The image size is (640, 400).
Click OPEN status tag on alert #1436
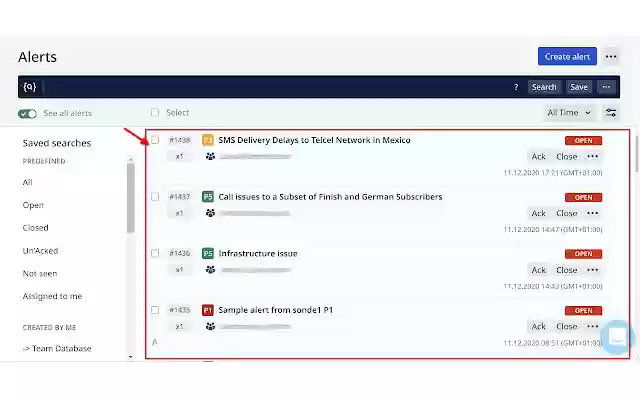click(x=583, y=254)
